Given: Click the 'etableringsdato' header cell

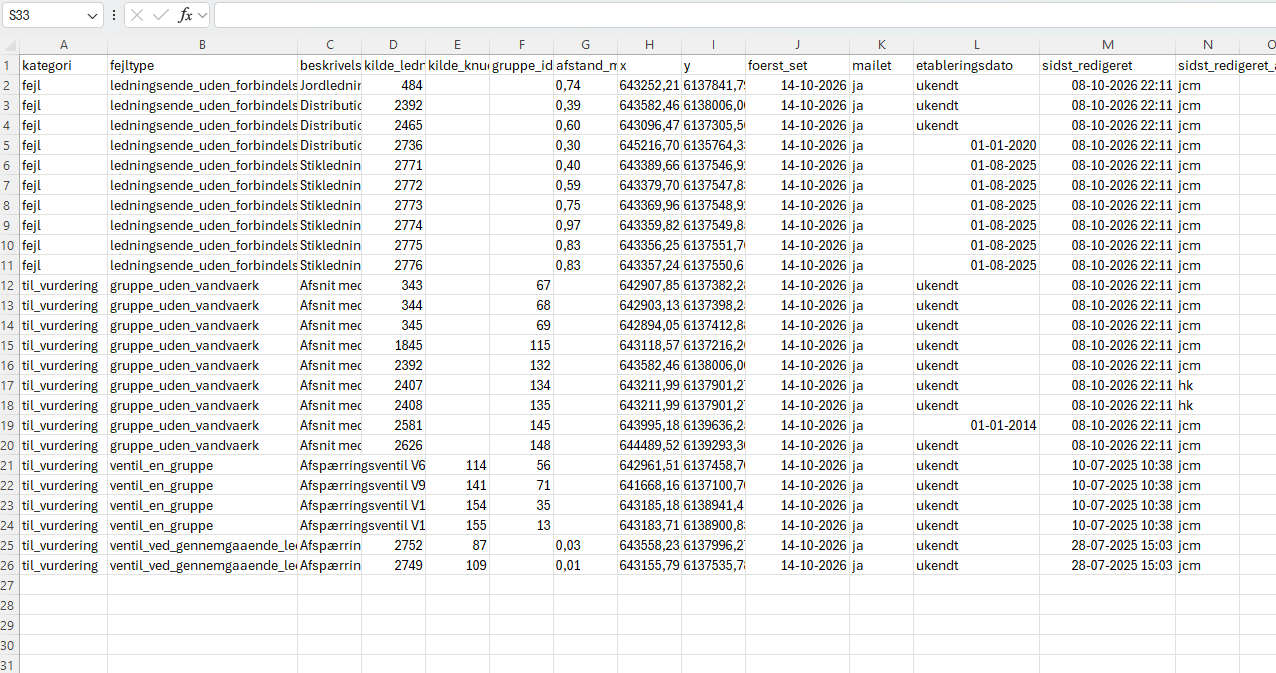Looking at the screenshot, I should (977, 65).
